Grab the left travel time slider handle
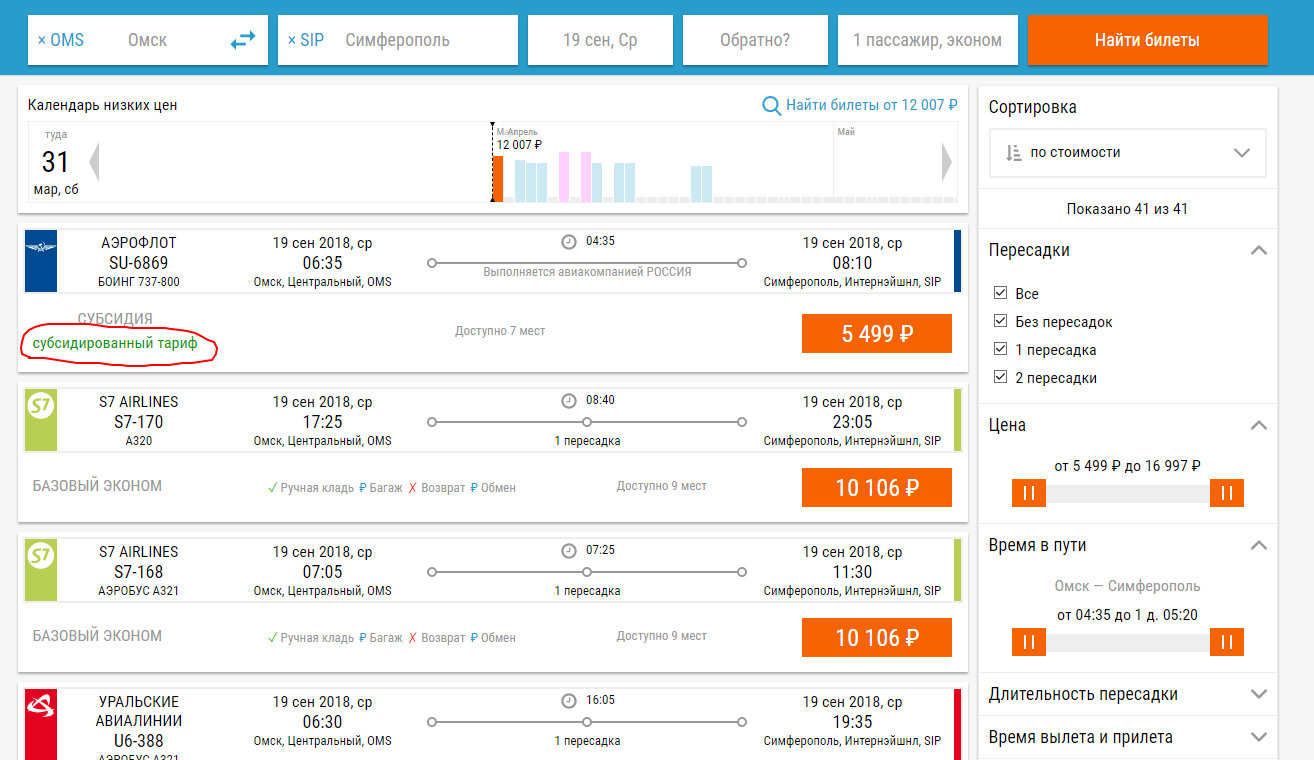1314x760 pixels. tap(1028, 642)
